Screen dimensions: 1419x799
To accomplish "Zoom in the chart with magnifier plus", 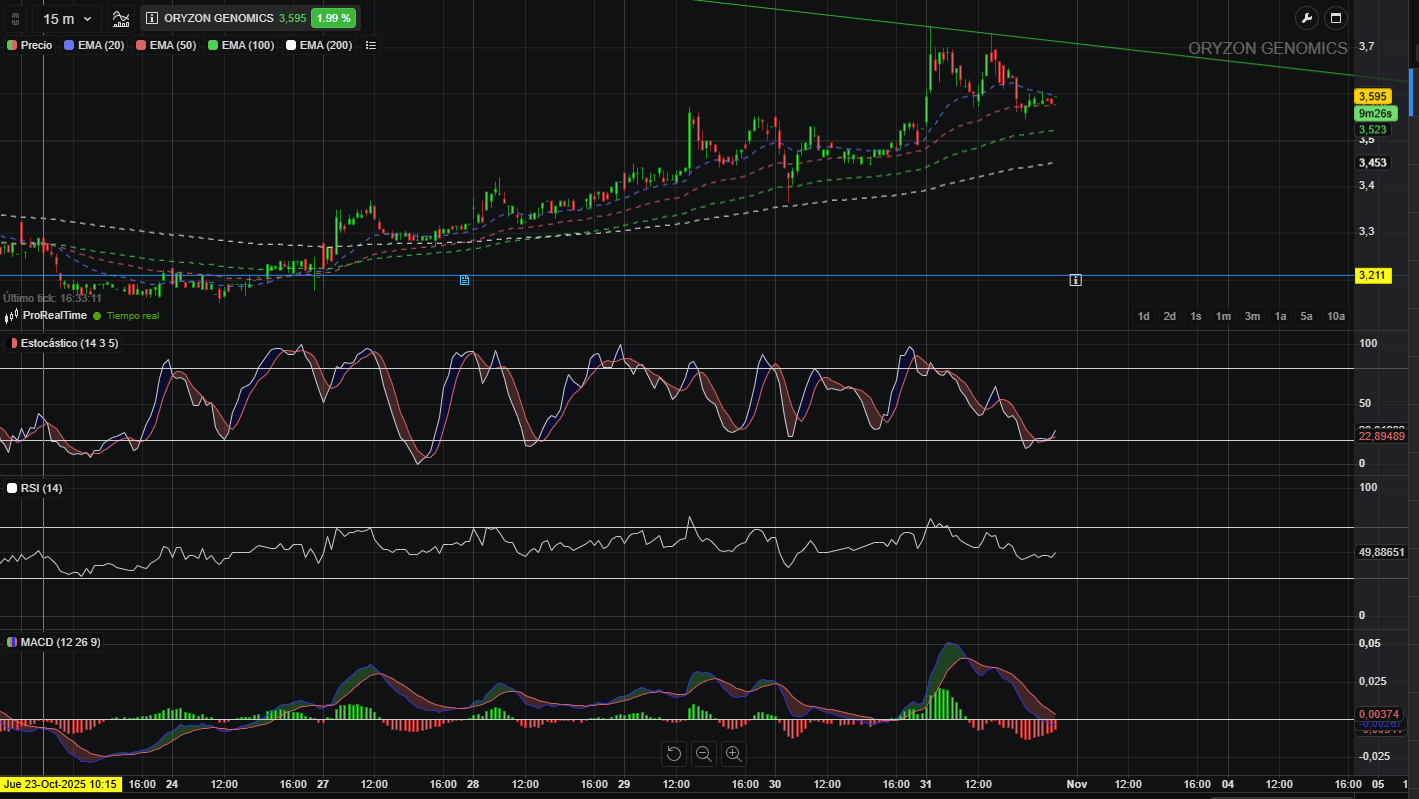I will (733, 754).
